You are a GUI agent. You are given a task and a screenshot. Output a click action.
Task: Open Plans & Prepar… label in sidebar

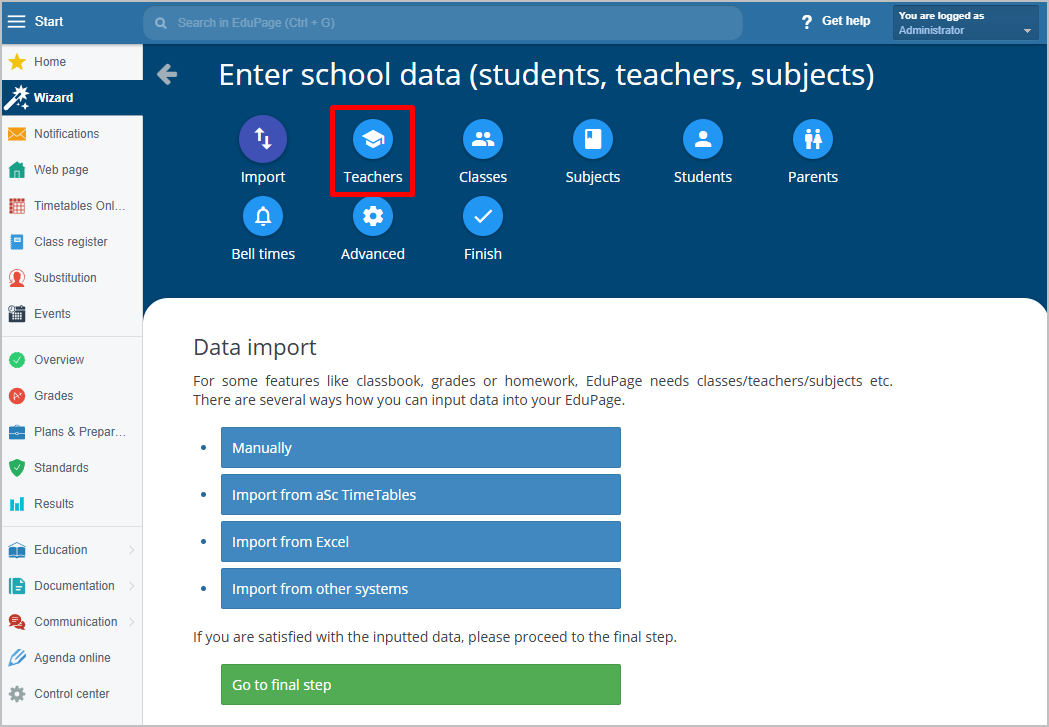click(x=80, y=432)
